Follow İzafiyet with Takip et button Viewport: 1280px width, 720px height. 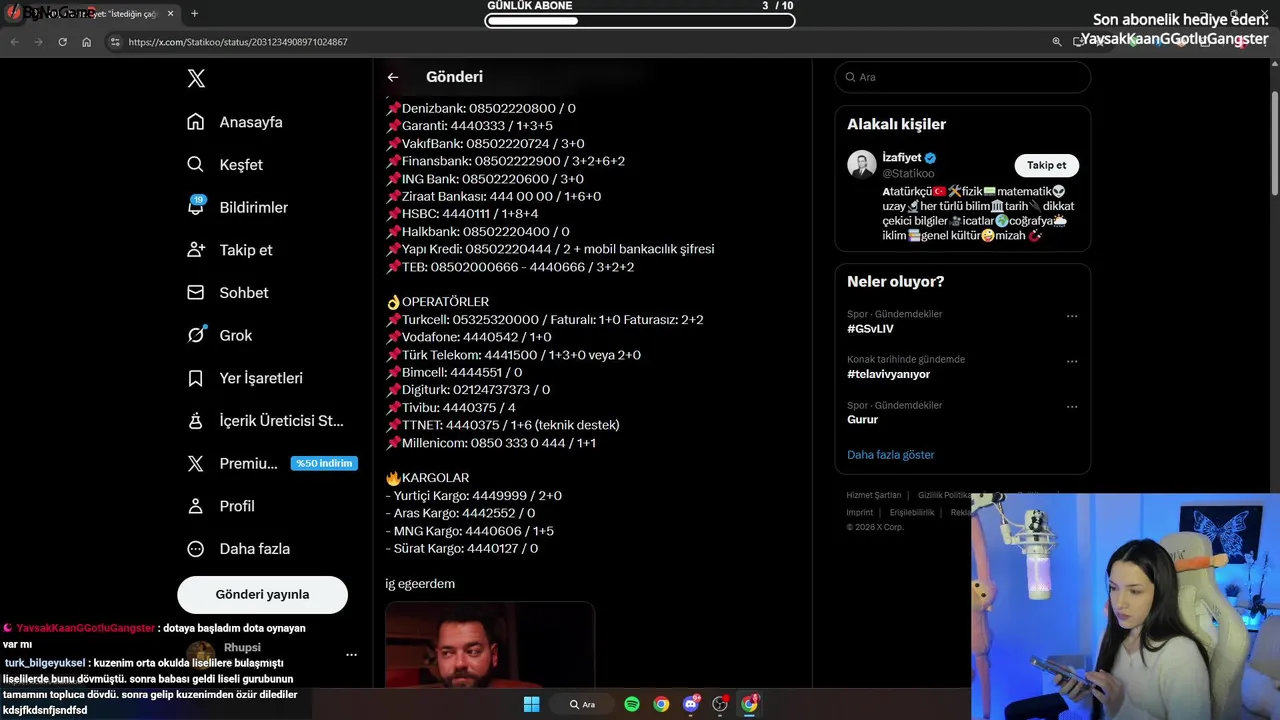[1046, 165]
